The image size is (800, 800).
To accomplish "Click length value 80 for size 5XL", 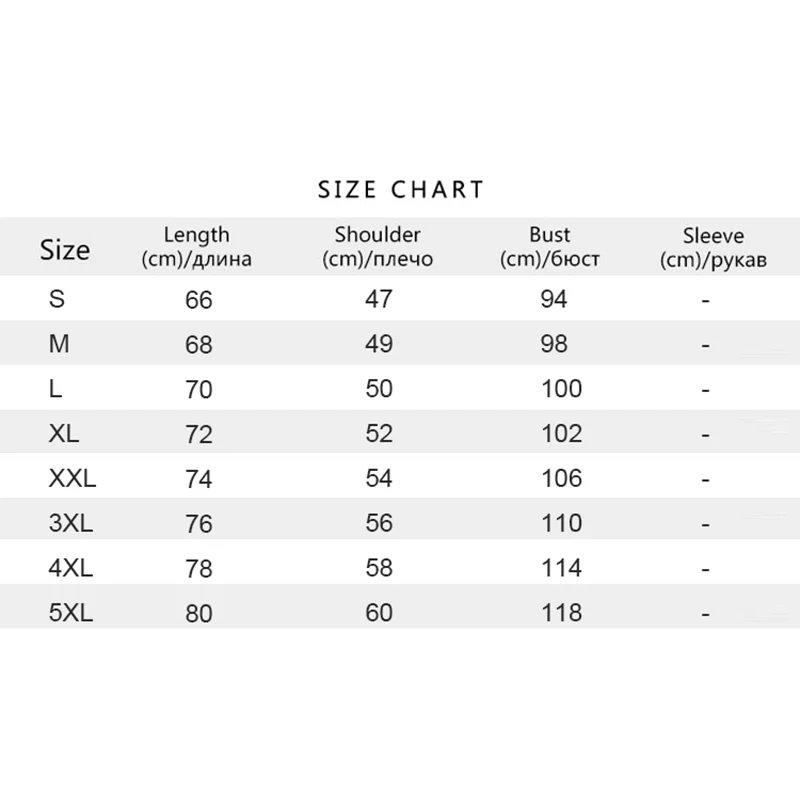I will 199,614.
